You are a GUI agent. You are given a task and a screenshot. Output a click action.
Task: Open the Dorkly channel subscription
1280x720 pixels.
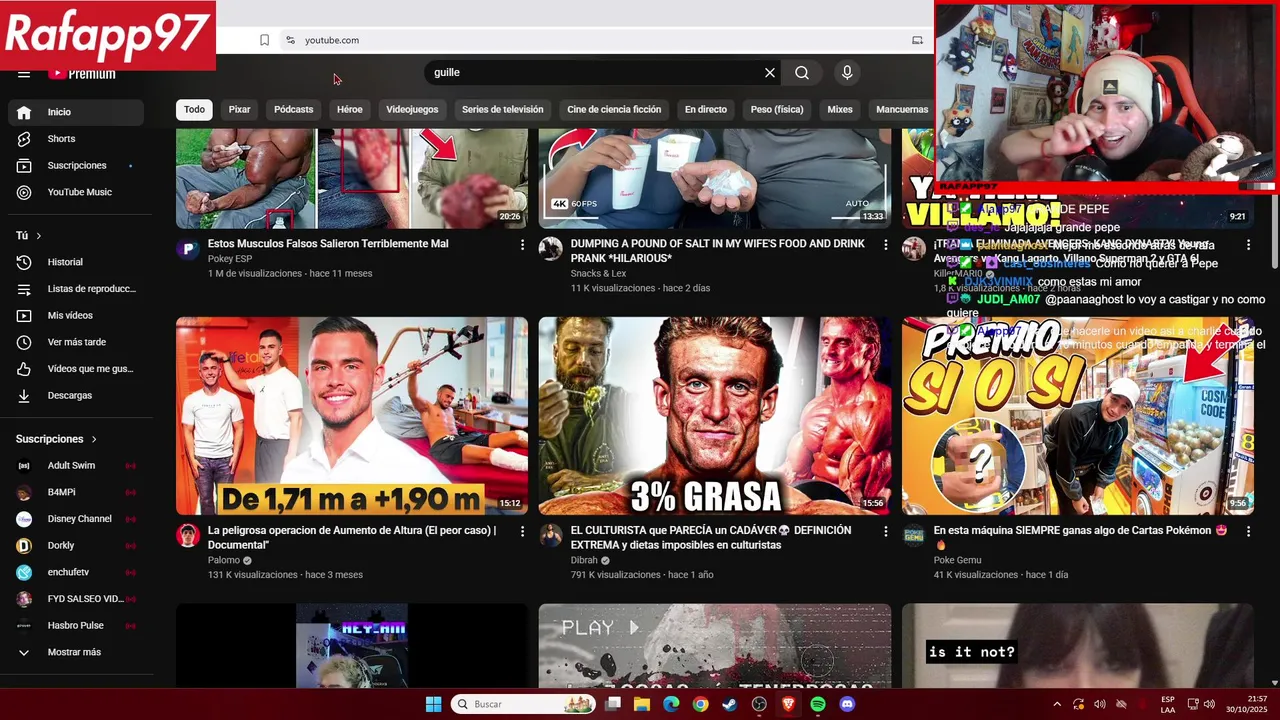click(x=76, y=546)
